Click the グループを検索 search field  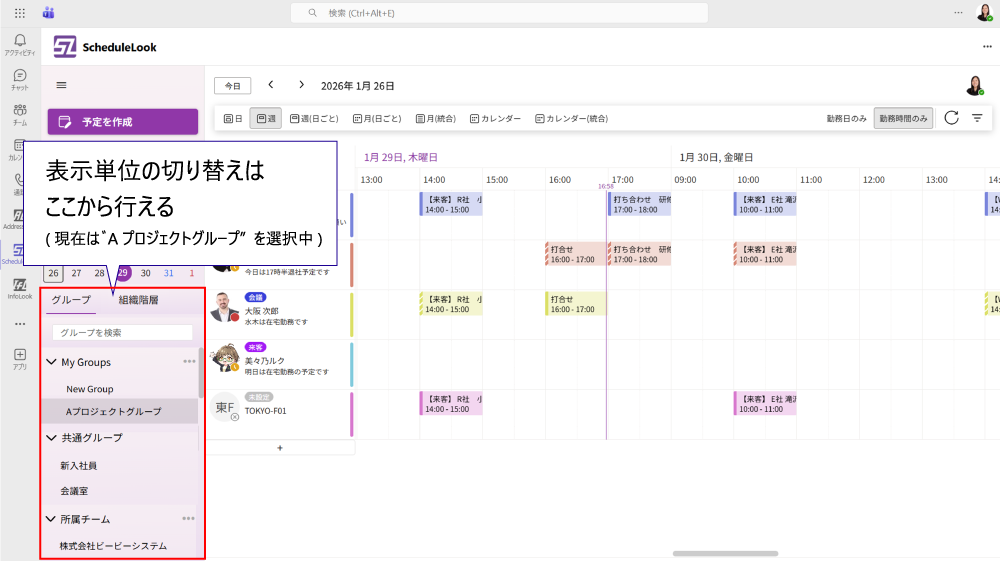[x=122, y=332]
